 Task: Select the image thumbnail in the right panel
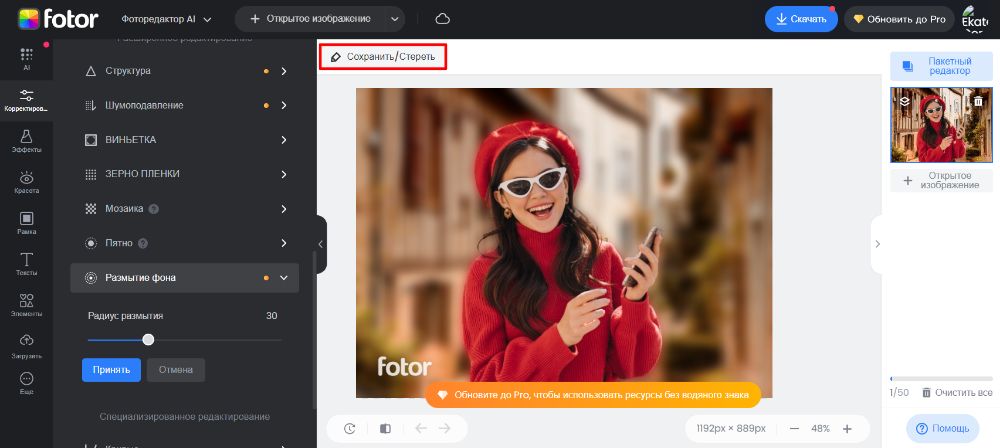click(x=941, y=125)
